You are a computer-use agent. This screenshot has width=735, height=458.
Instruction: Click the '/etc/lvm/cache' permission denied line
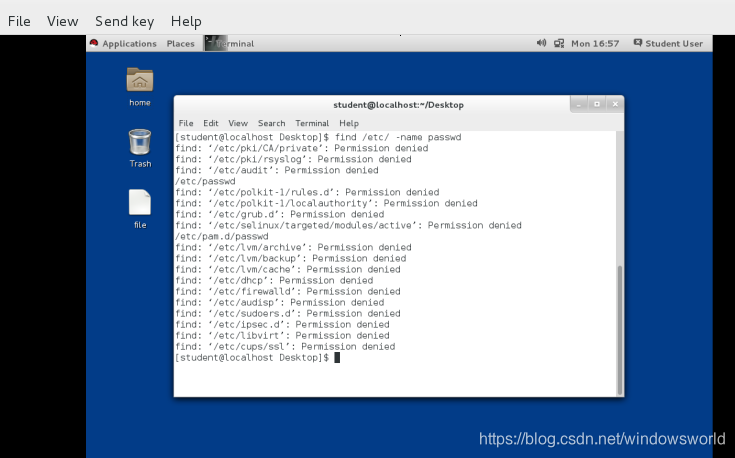pyautogui.click(x=288, y=270)
